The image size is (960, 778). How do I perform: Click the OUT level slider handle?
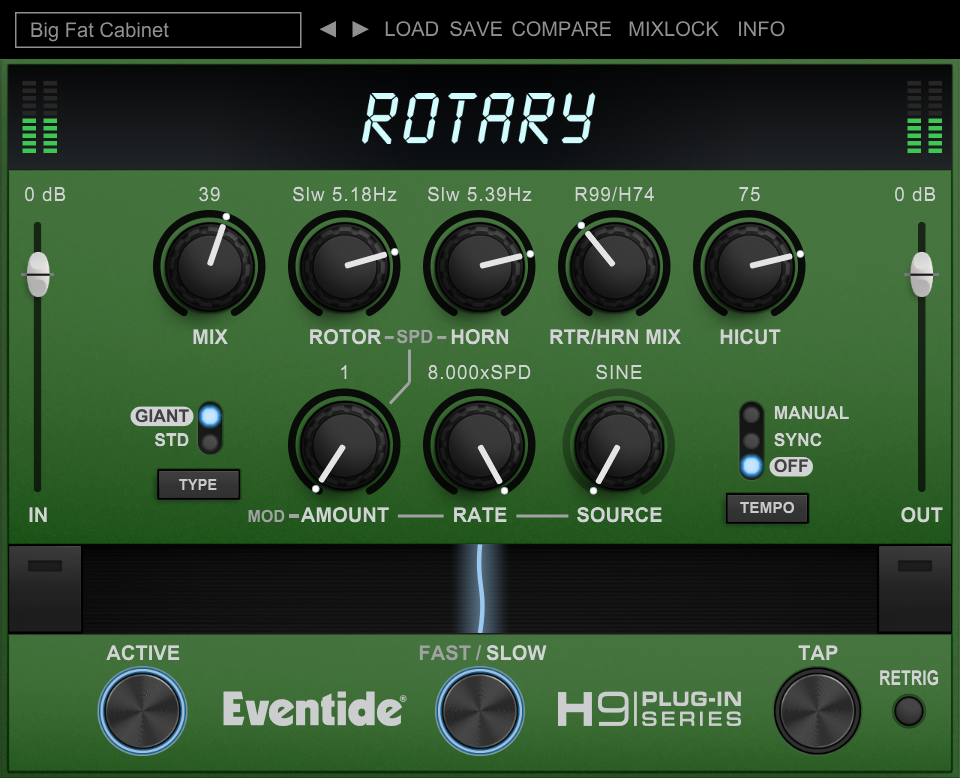[921, 274]
